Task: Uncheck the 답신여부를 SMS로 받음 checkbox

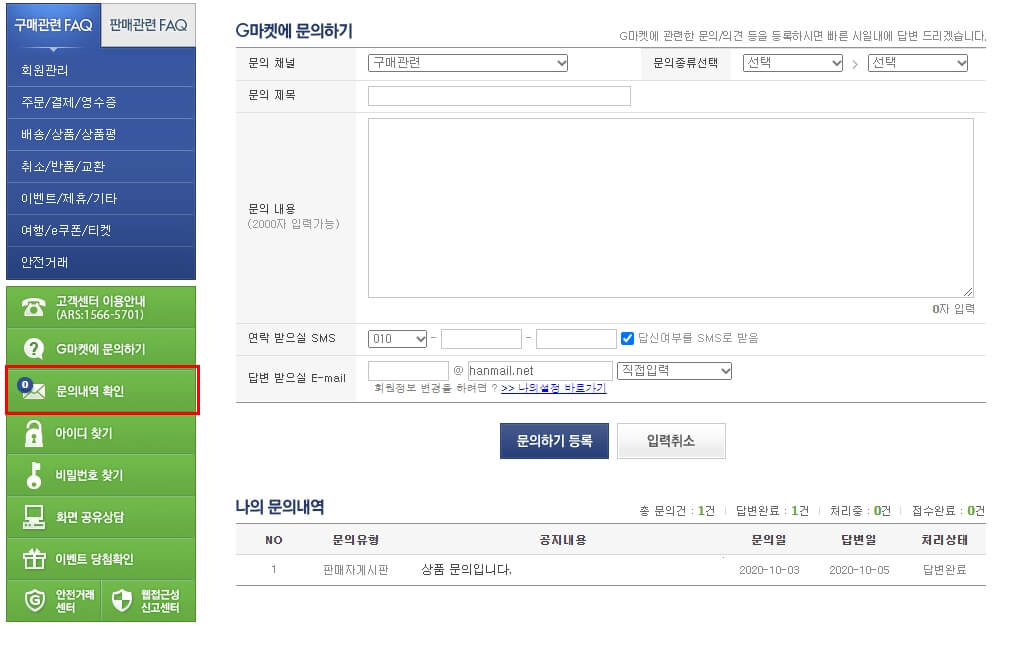Action: pyautogui.click(x=627, y=338)
